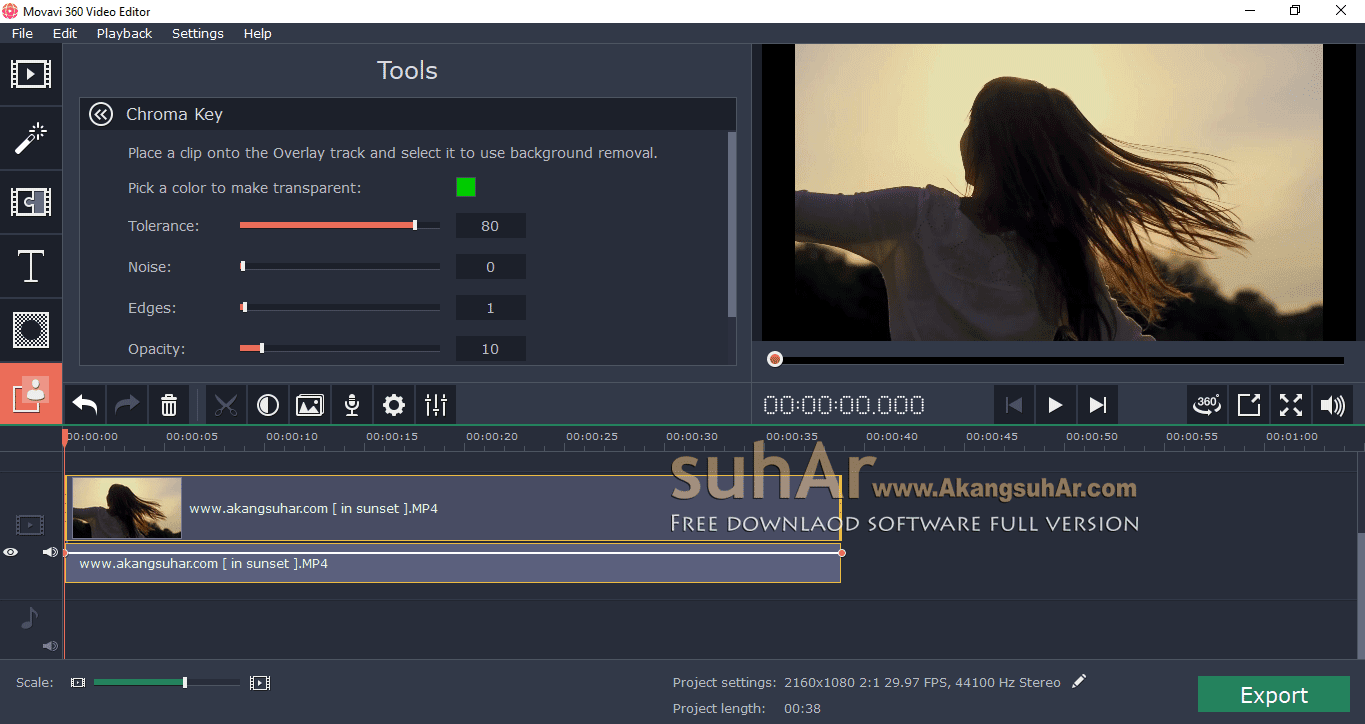Mute the audio track speaker
Screen dimensions: 1365x724
[x=50, y=646]
